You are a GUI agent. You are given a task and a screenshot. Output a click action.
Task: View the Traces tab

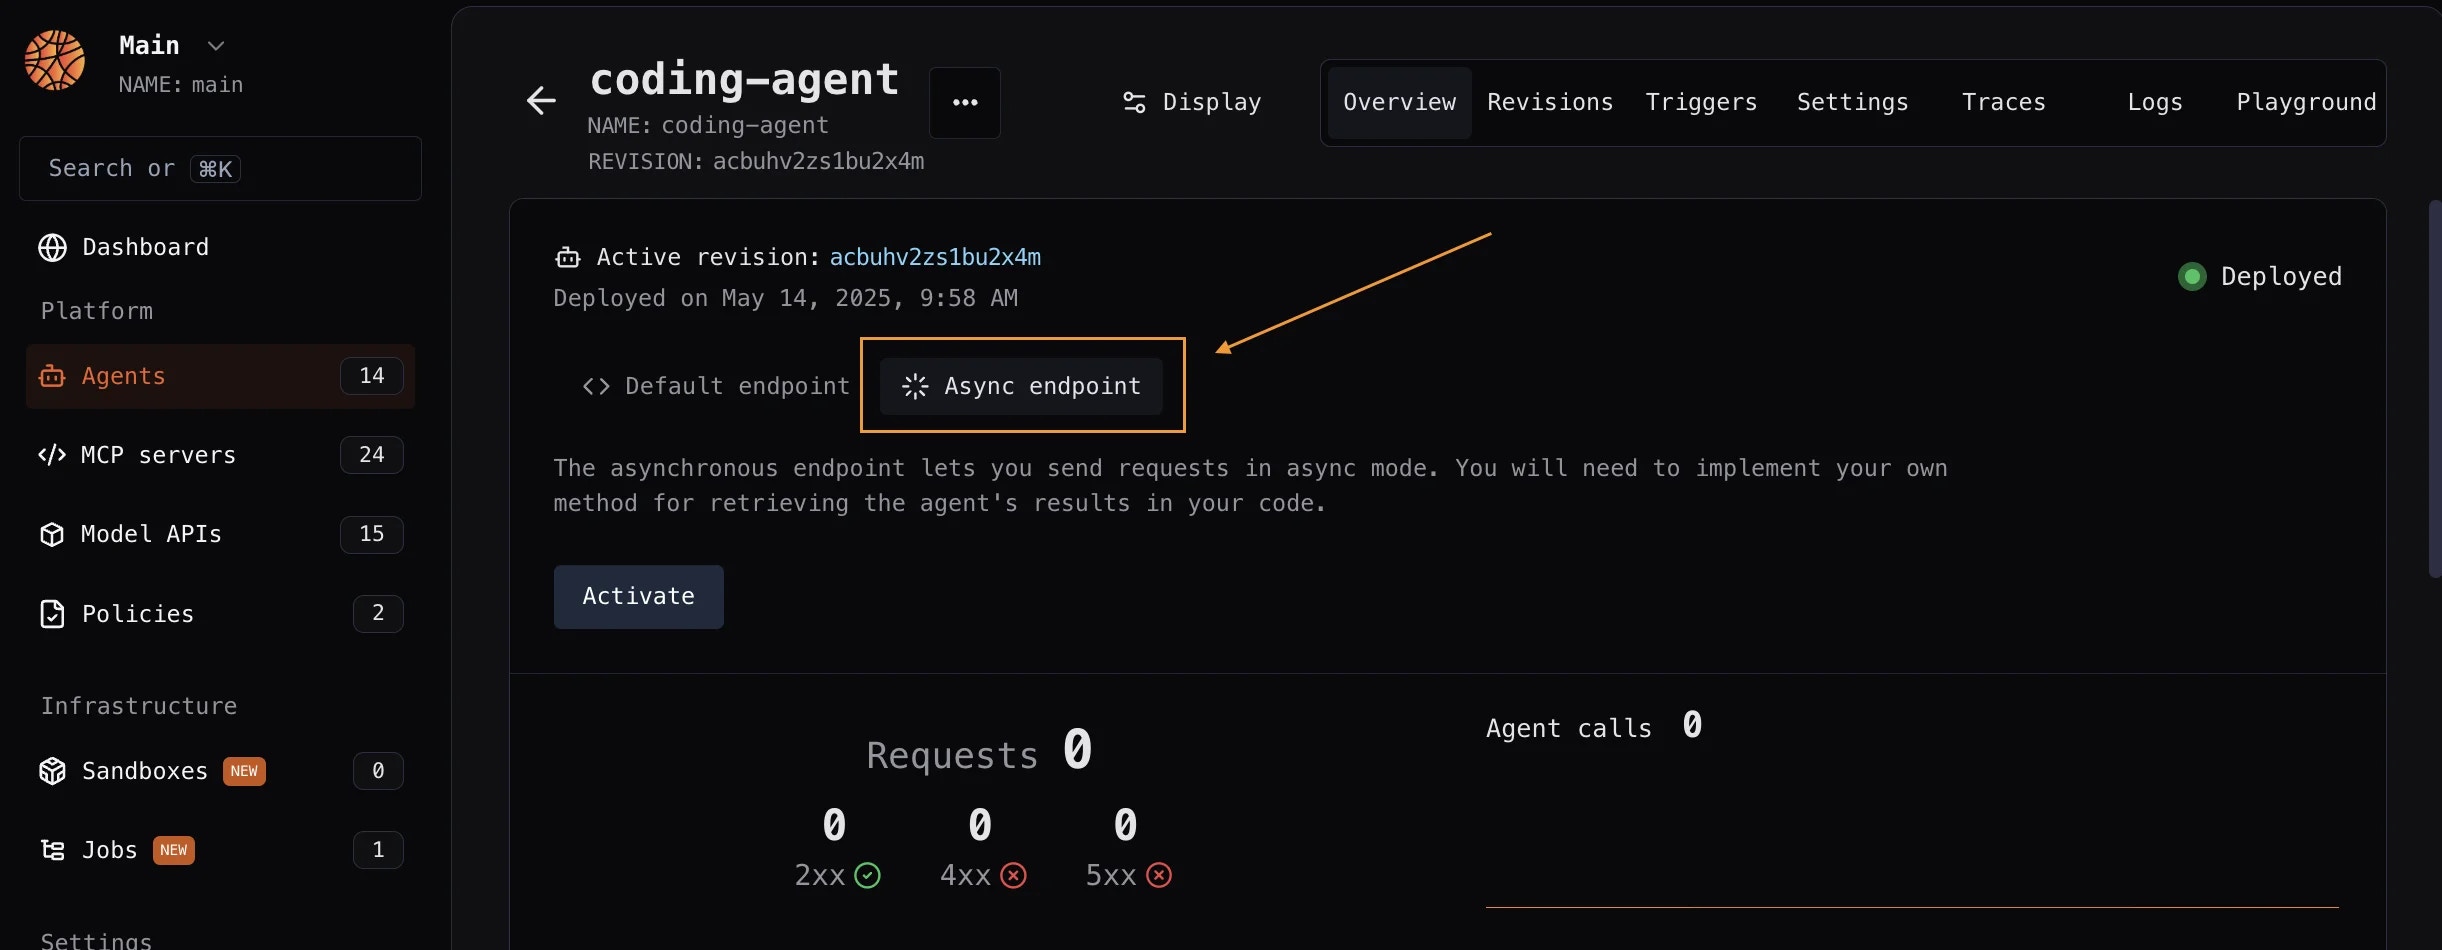point(2004,102)
